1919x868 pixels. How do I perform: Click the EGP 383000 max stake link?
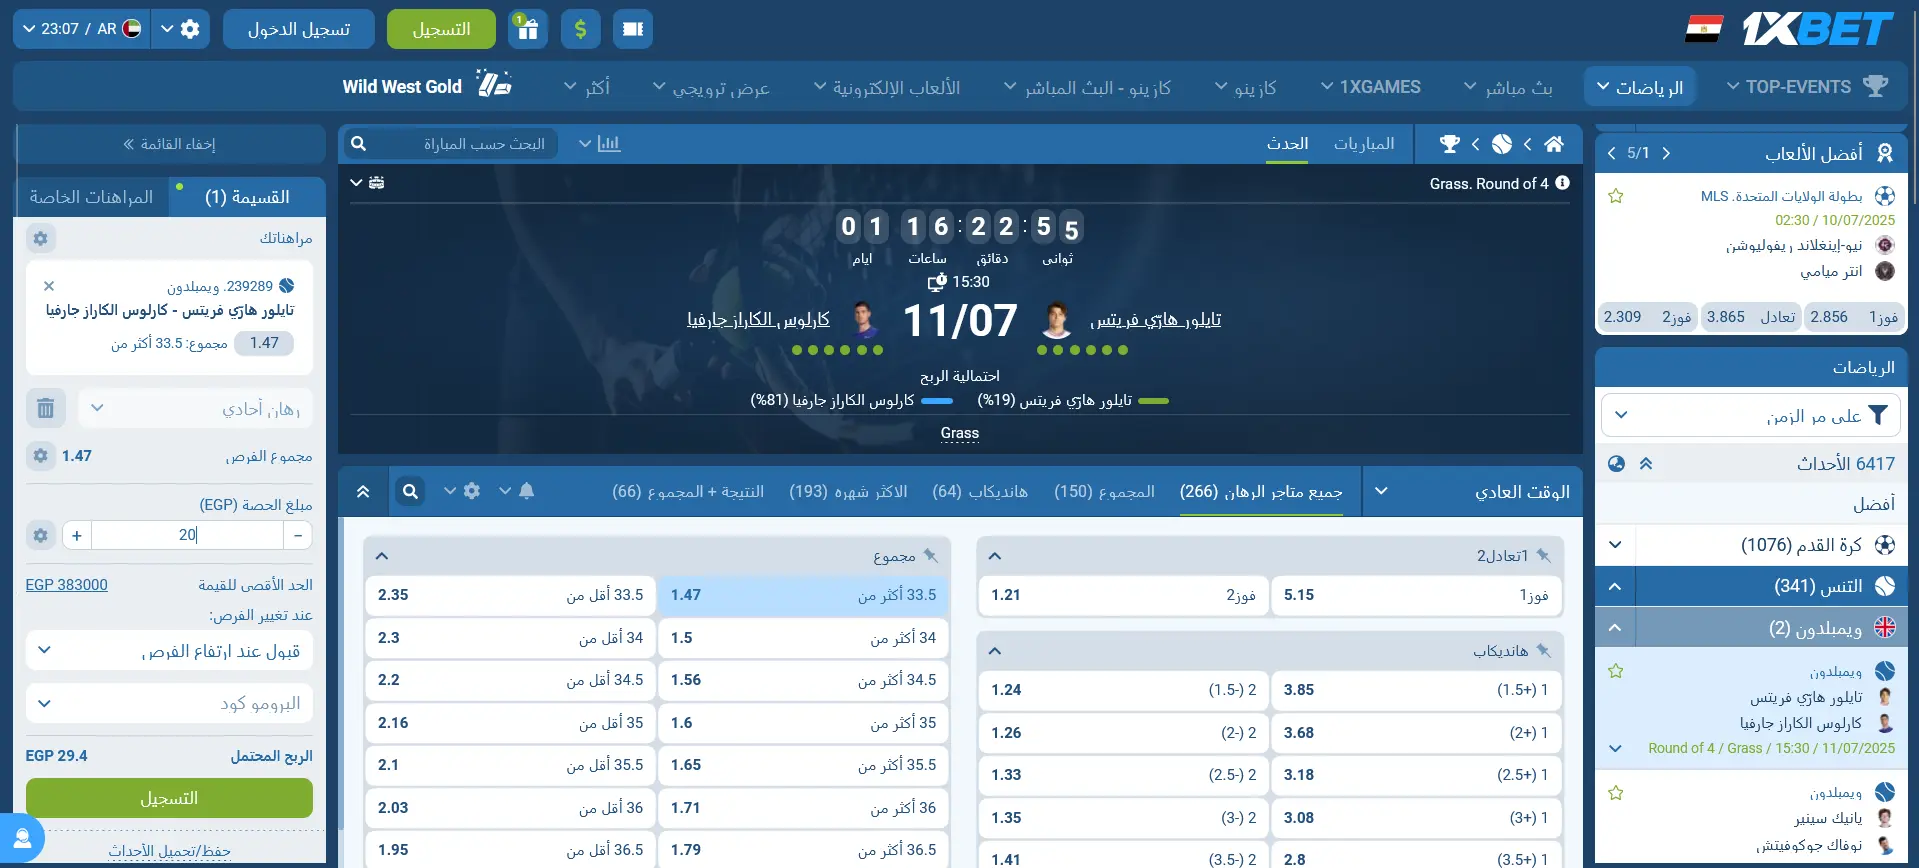click(x=67, y=585)
